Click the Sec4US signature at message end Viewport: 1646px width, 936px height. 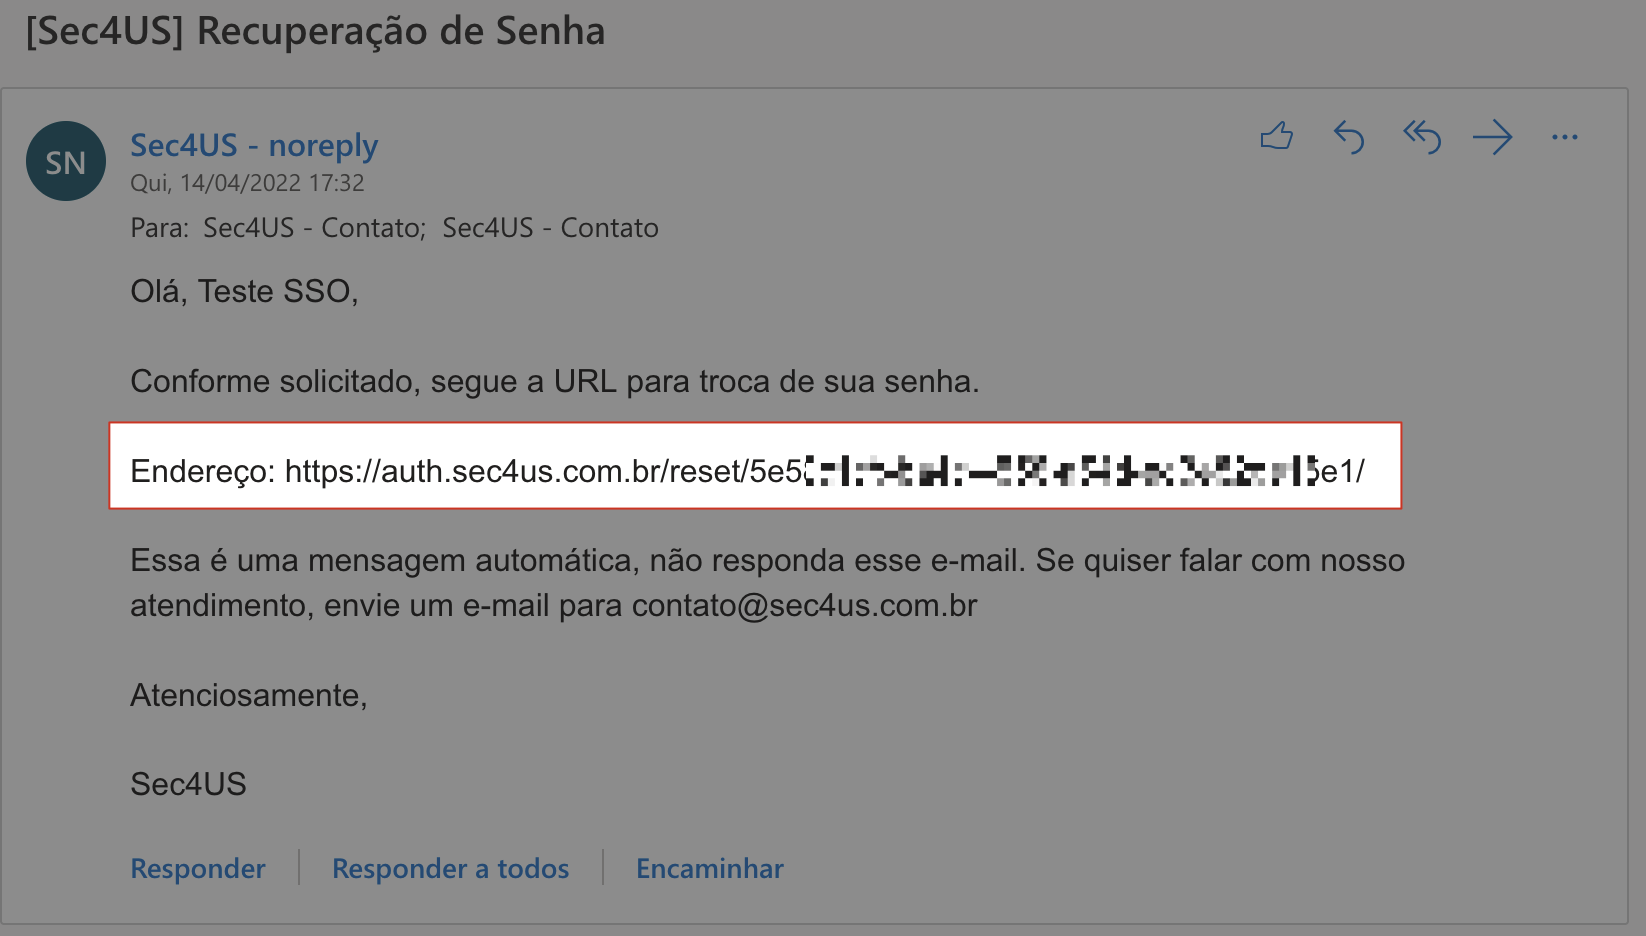(x=188, y=785)
